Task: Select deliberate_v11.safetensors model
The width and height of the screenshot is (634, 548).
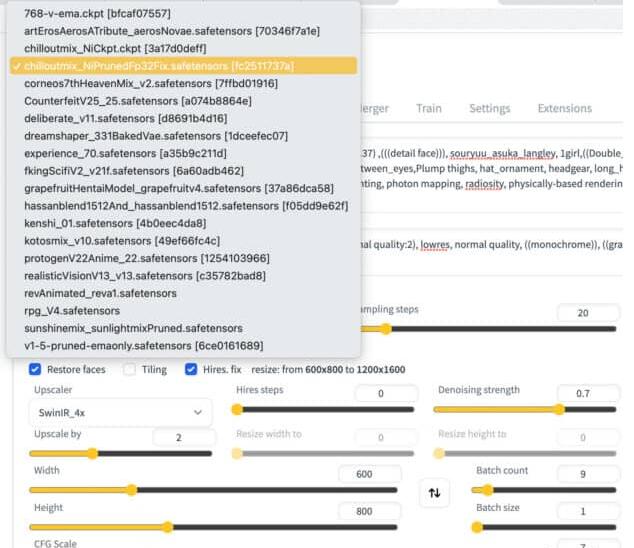Action: click(184, 118)
